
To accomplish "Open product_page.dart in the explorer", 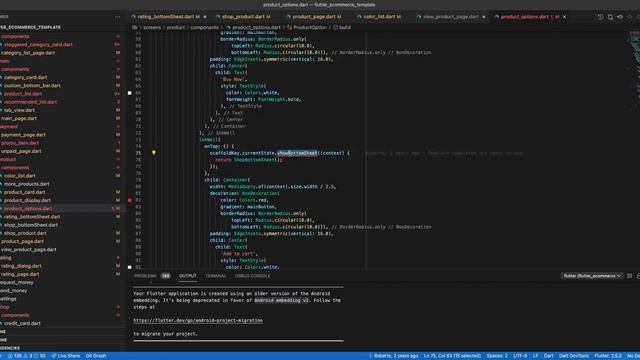I will (22, 241).
